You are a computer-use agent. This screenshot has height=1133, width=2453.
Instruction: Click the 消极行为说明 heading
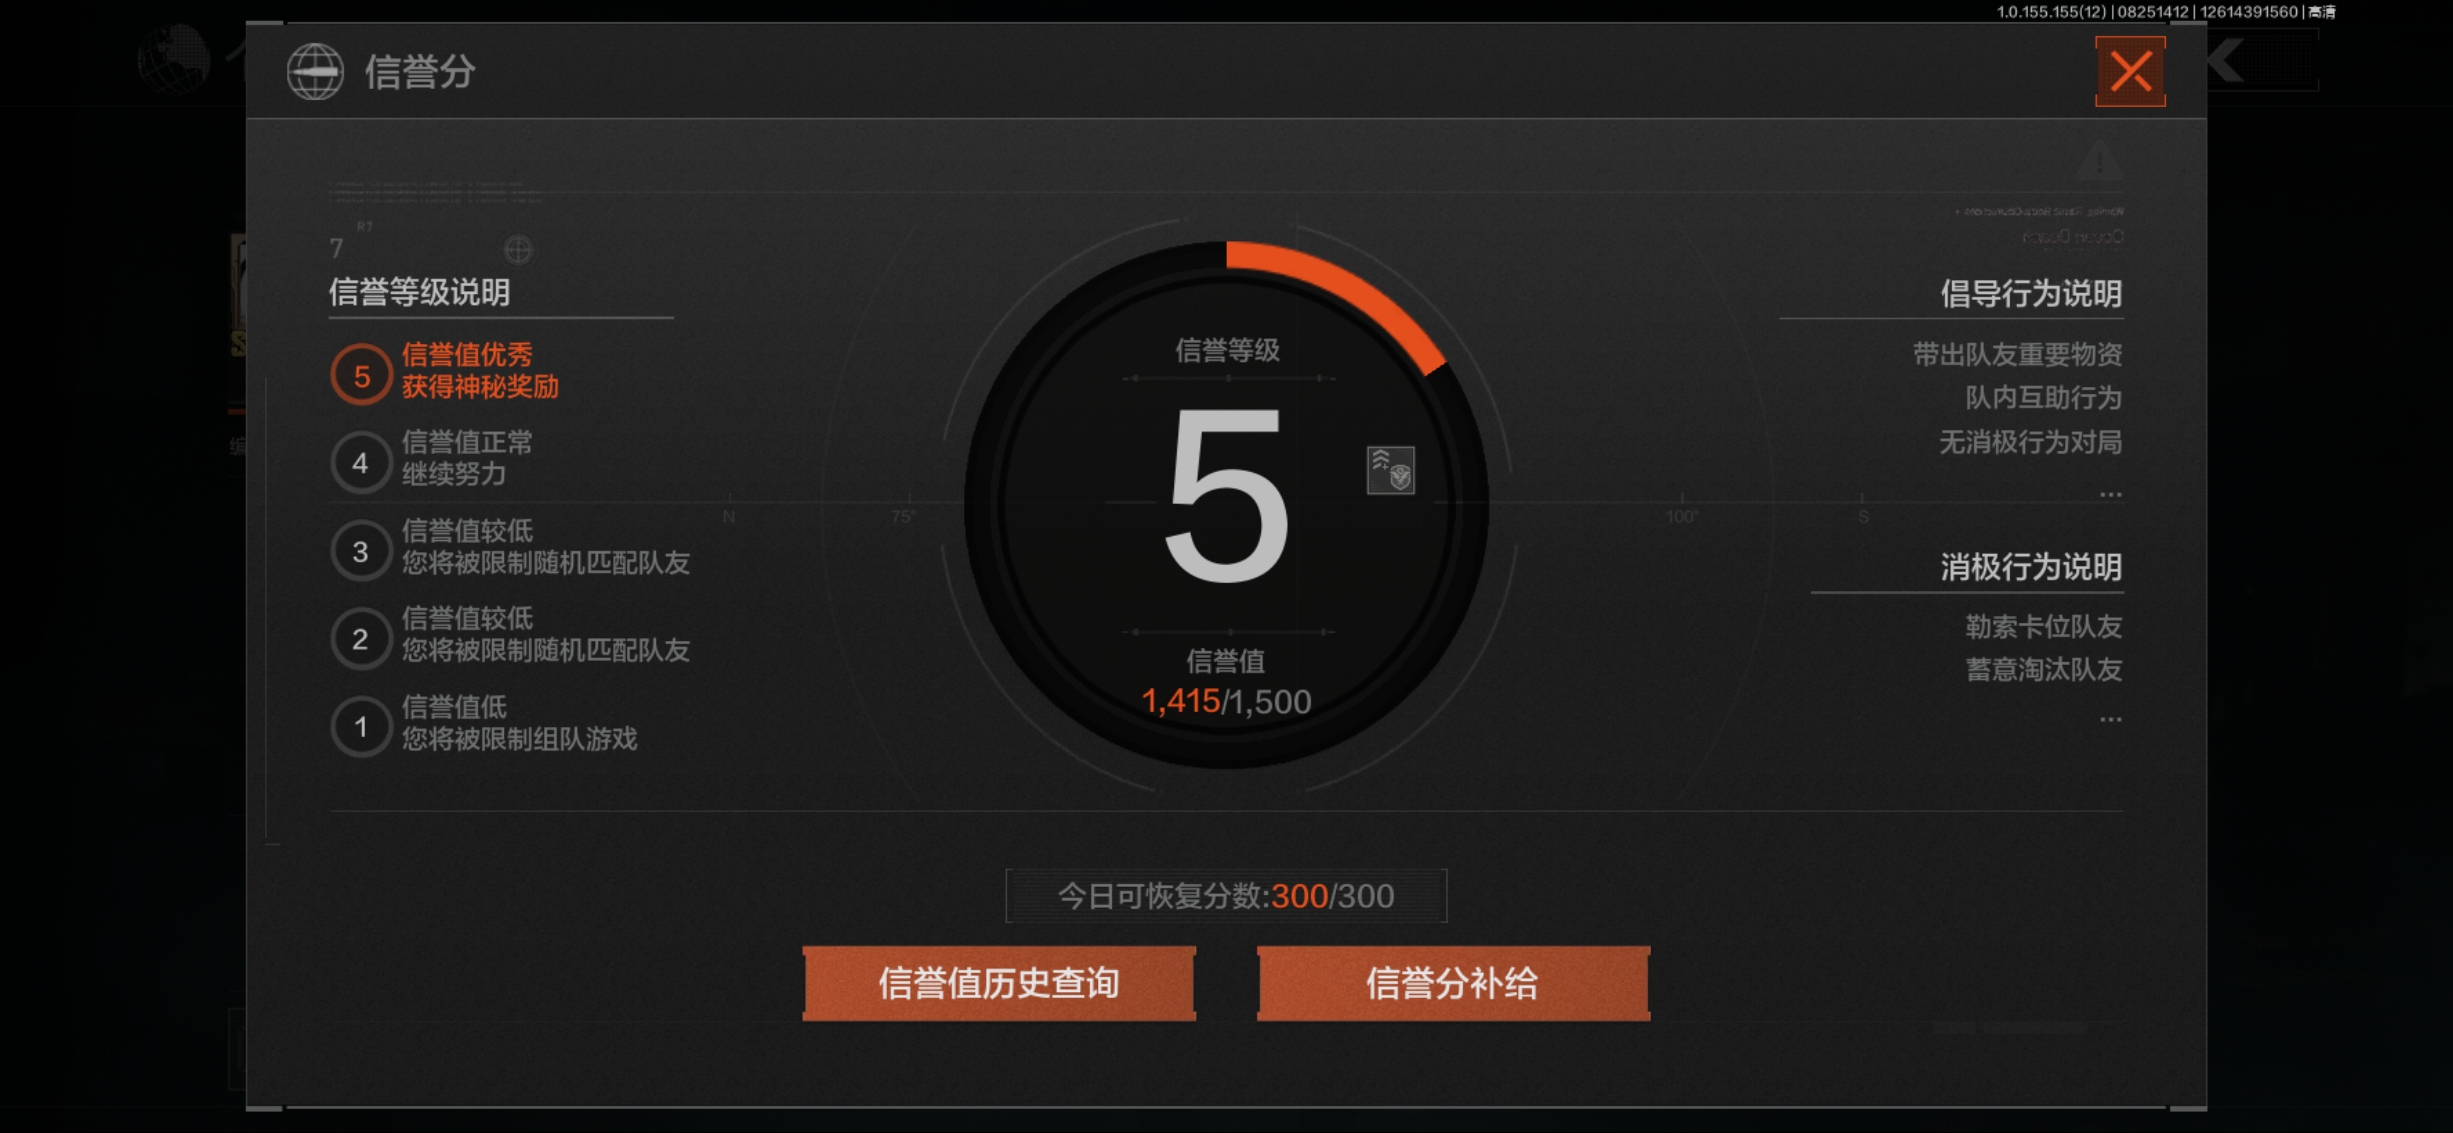2031,567
